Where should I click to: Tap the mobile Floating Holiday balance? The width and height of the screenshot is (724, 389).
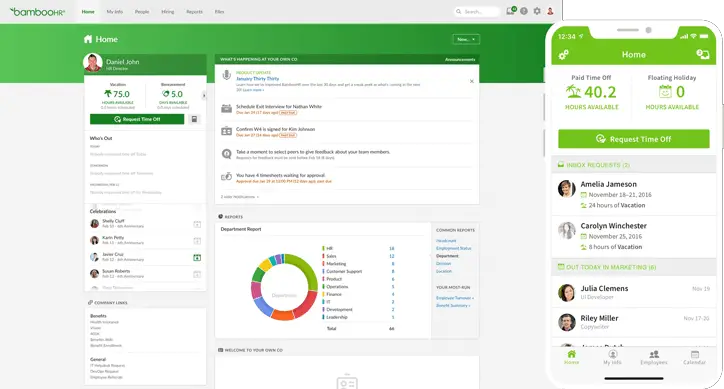[x=672, y=92]
